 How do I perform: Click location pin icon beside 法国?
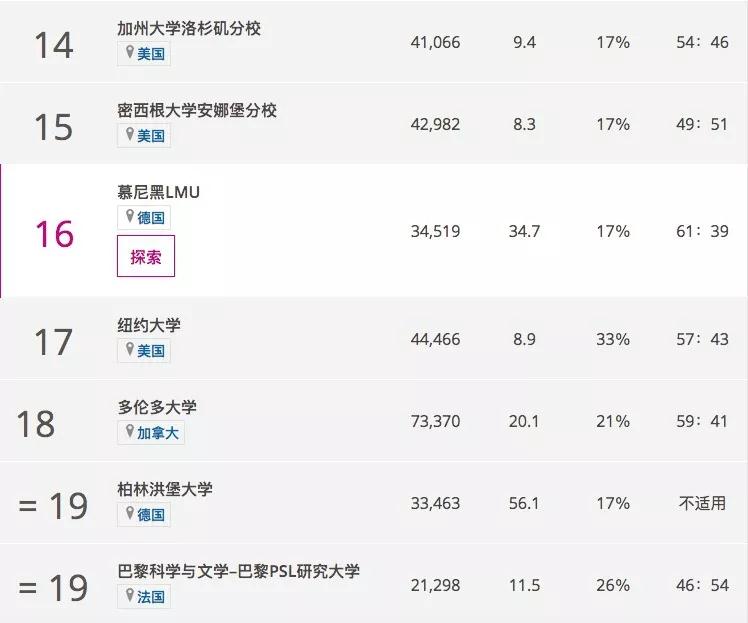point(129,596)
